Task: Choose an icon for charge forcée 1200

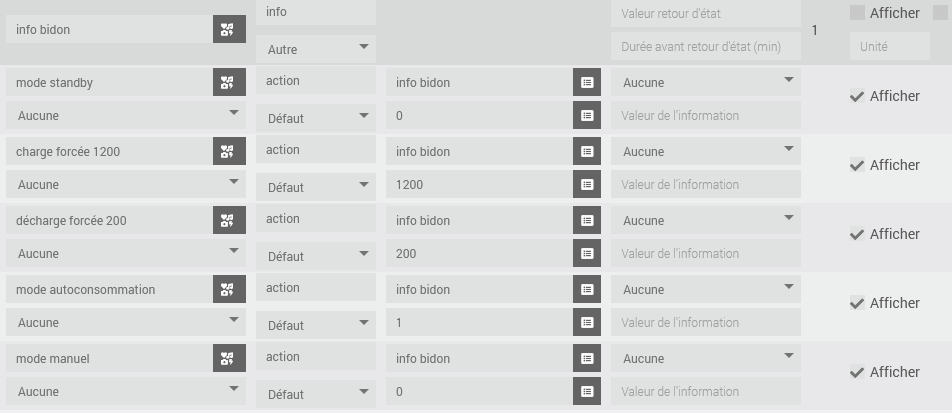Action: coord(229,152)
